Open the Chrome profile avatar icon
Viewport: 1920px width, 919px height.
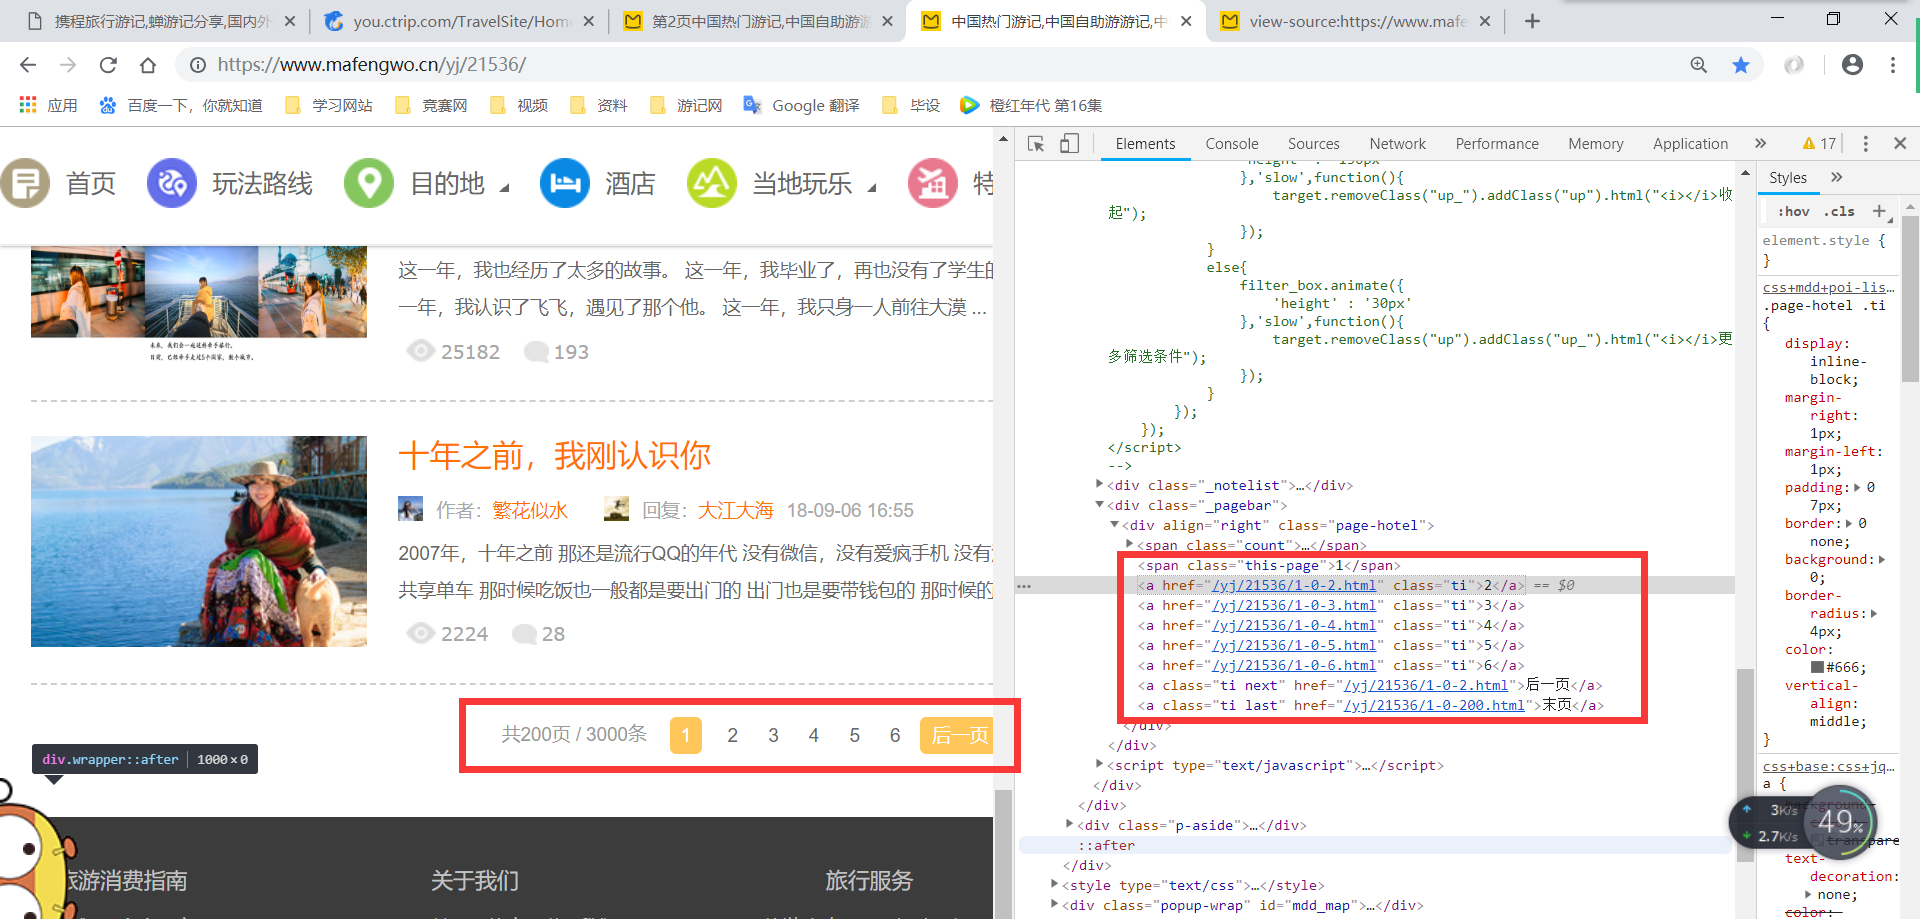(x=1852, y=65)
